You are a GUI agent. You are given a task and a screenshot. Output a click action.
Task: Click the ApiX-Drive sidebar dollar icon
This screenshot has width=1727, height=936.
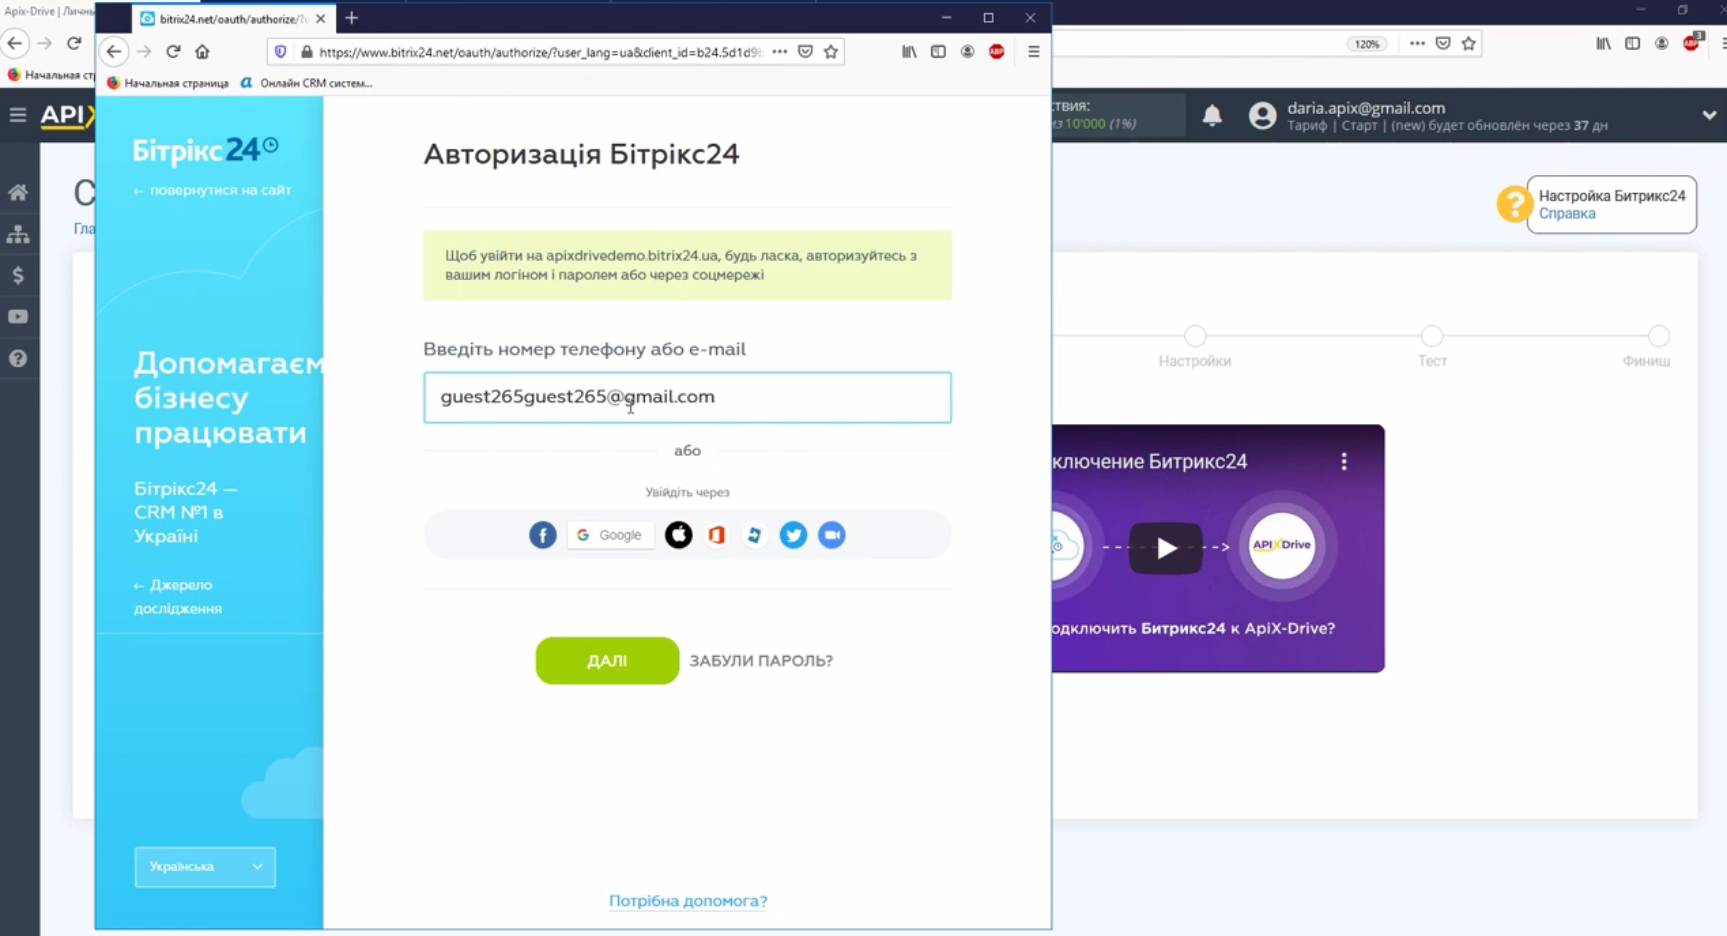coord(18,275)
